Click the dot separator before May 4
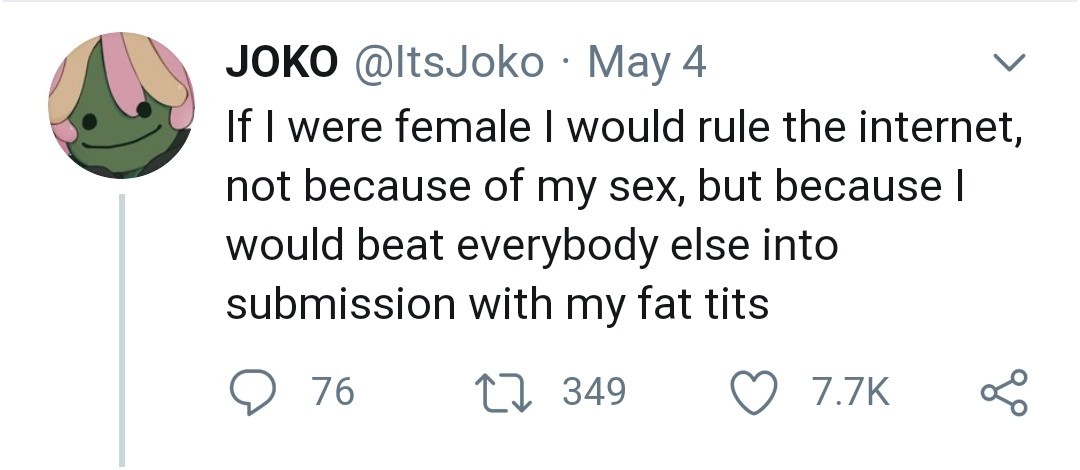1080x470 pixels. click(x=567, y=65)
